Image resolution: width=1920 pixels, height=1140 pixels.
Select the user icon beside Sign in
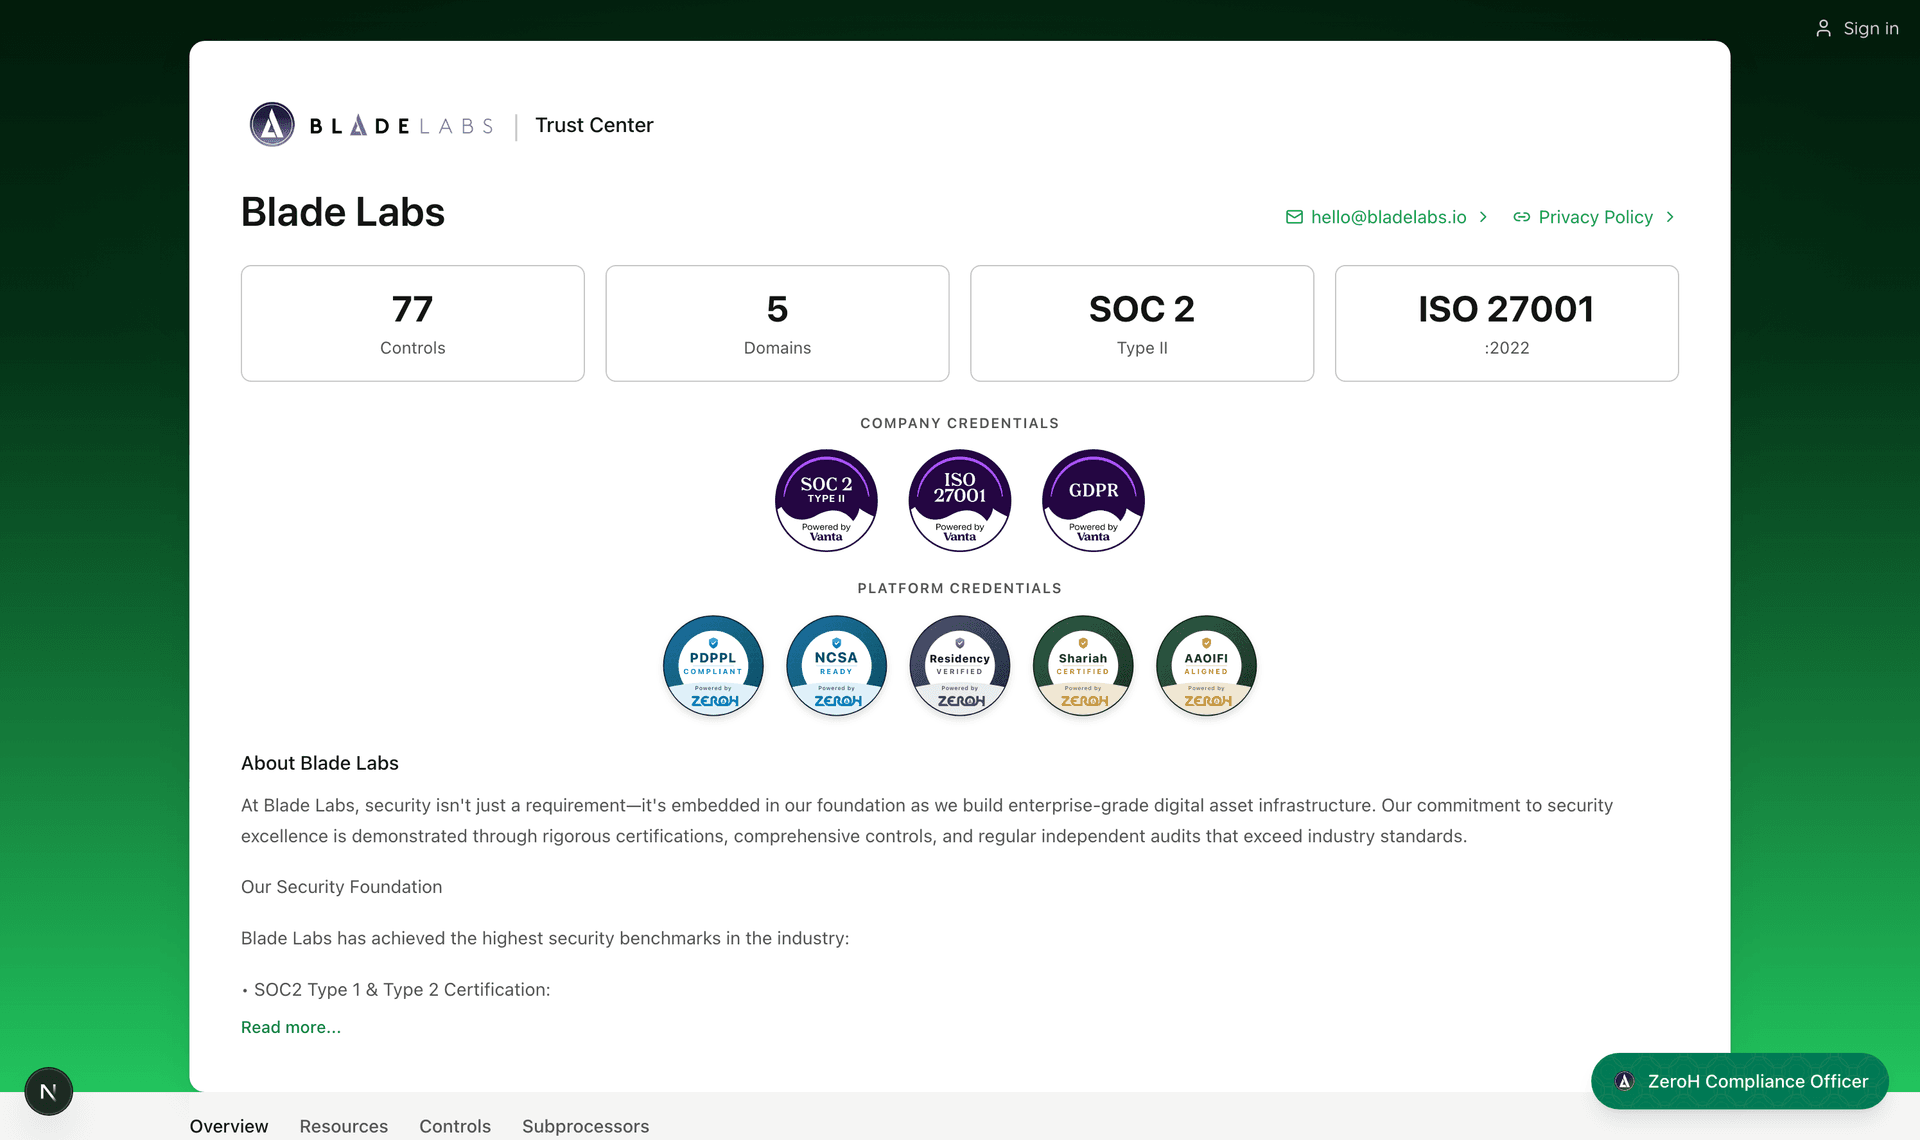pyautogui.click(x=1823, y=28)
